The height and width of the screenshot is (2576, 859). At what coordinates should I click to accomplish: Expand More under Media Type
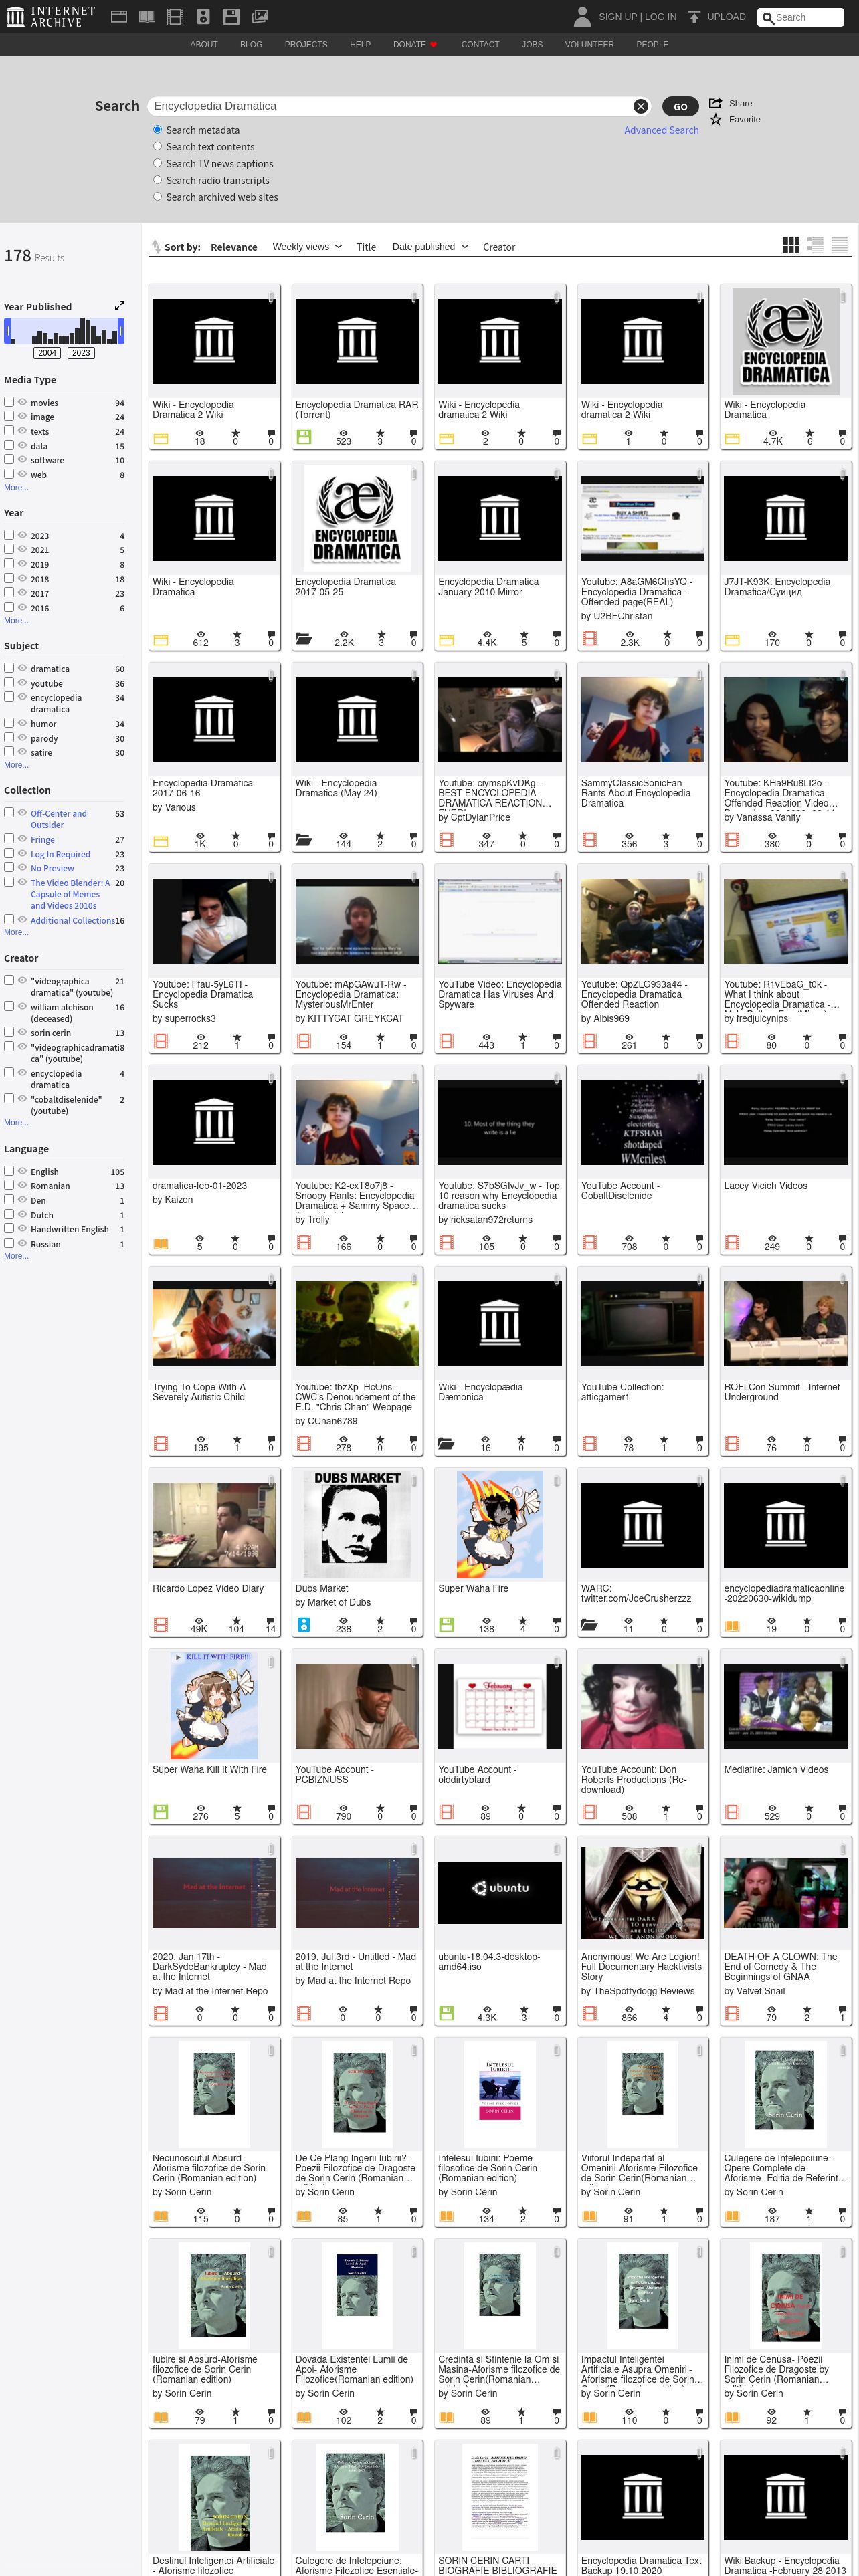coord(16,488)
